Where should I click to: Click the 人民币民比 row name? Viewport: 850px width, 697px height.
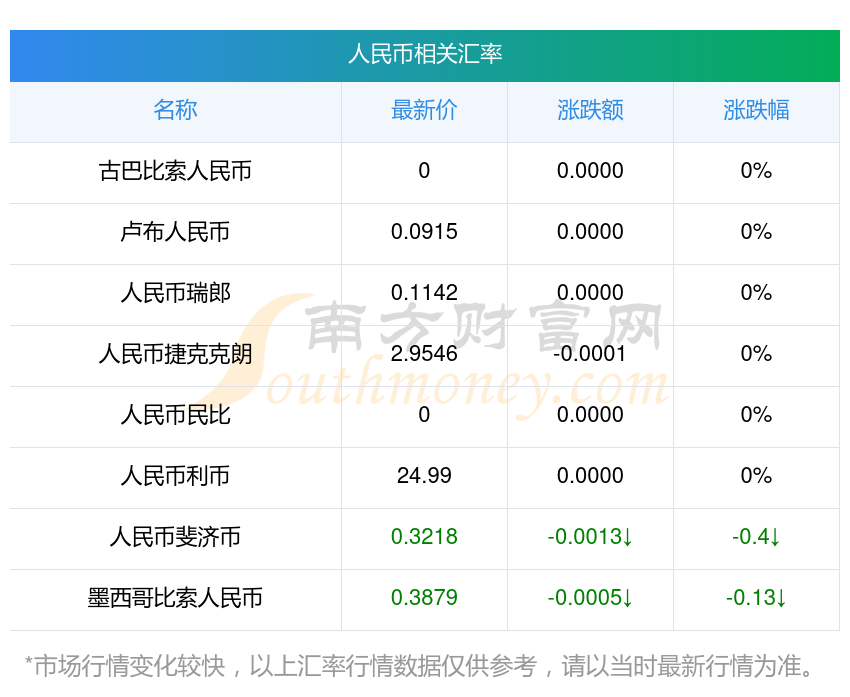(175, 415)
